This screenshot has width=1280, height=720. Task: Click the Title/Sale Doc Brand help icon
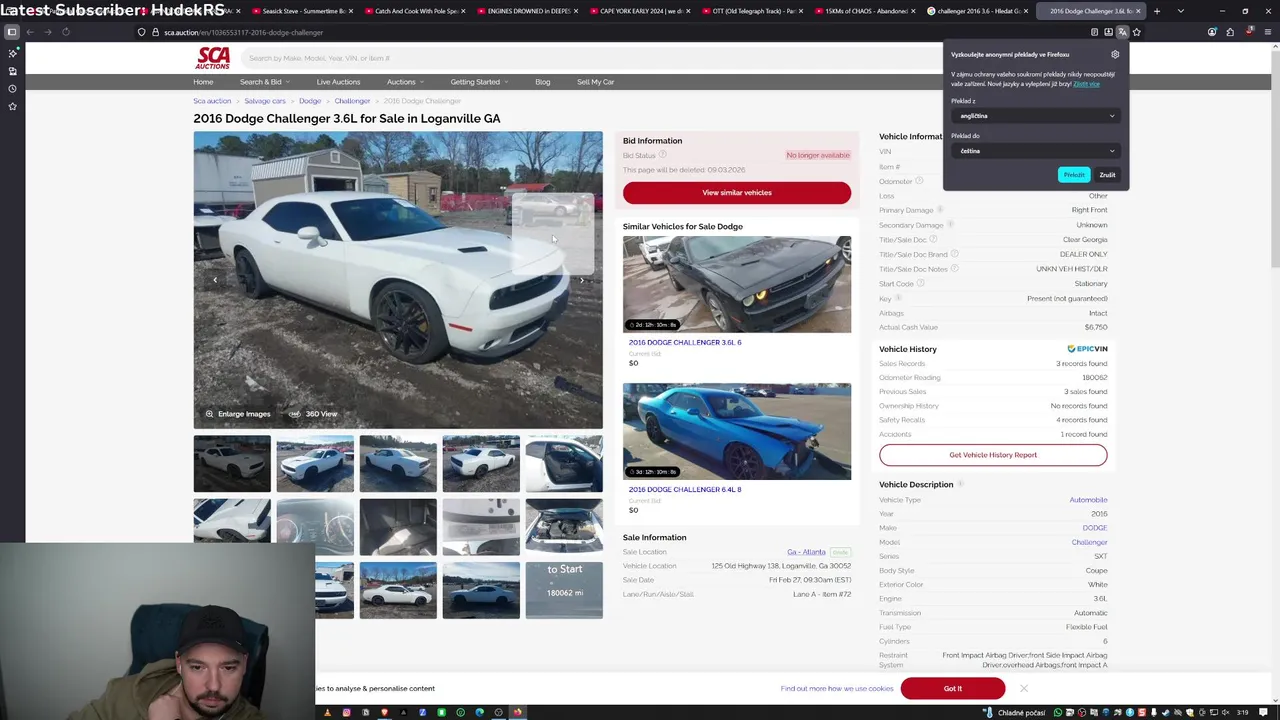point(954,254)
